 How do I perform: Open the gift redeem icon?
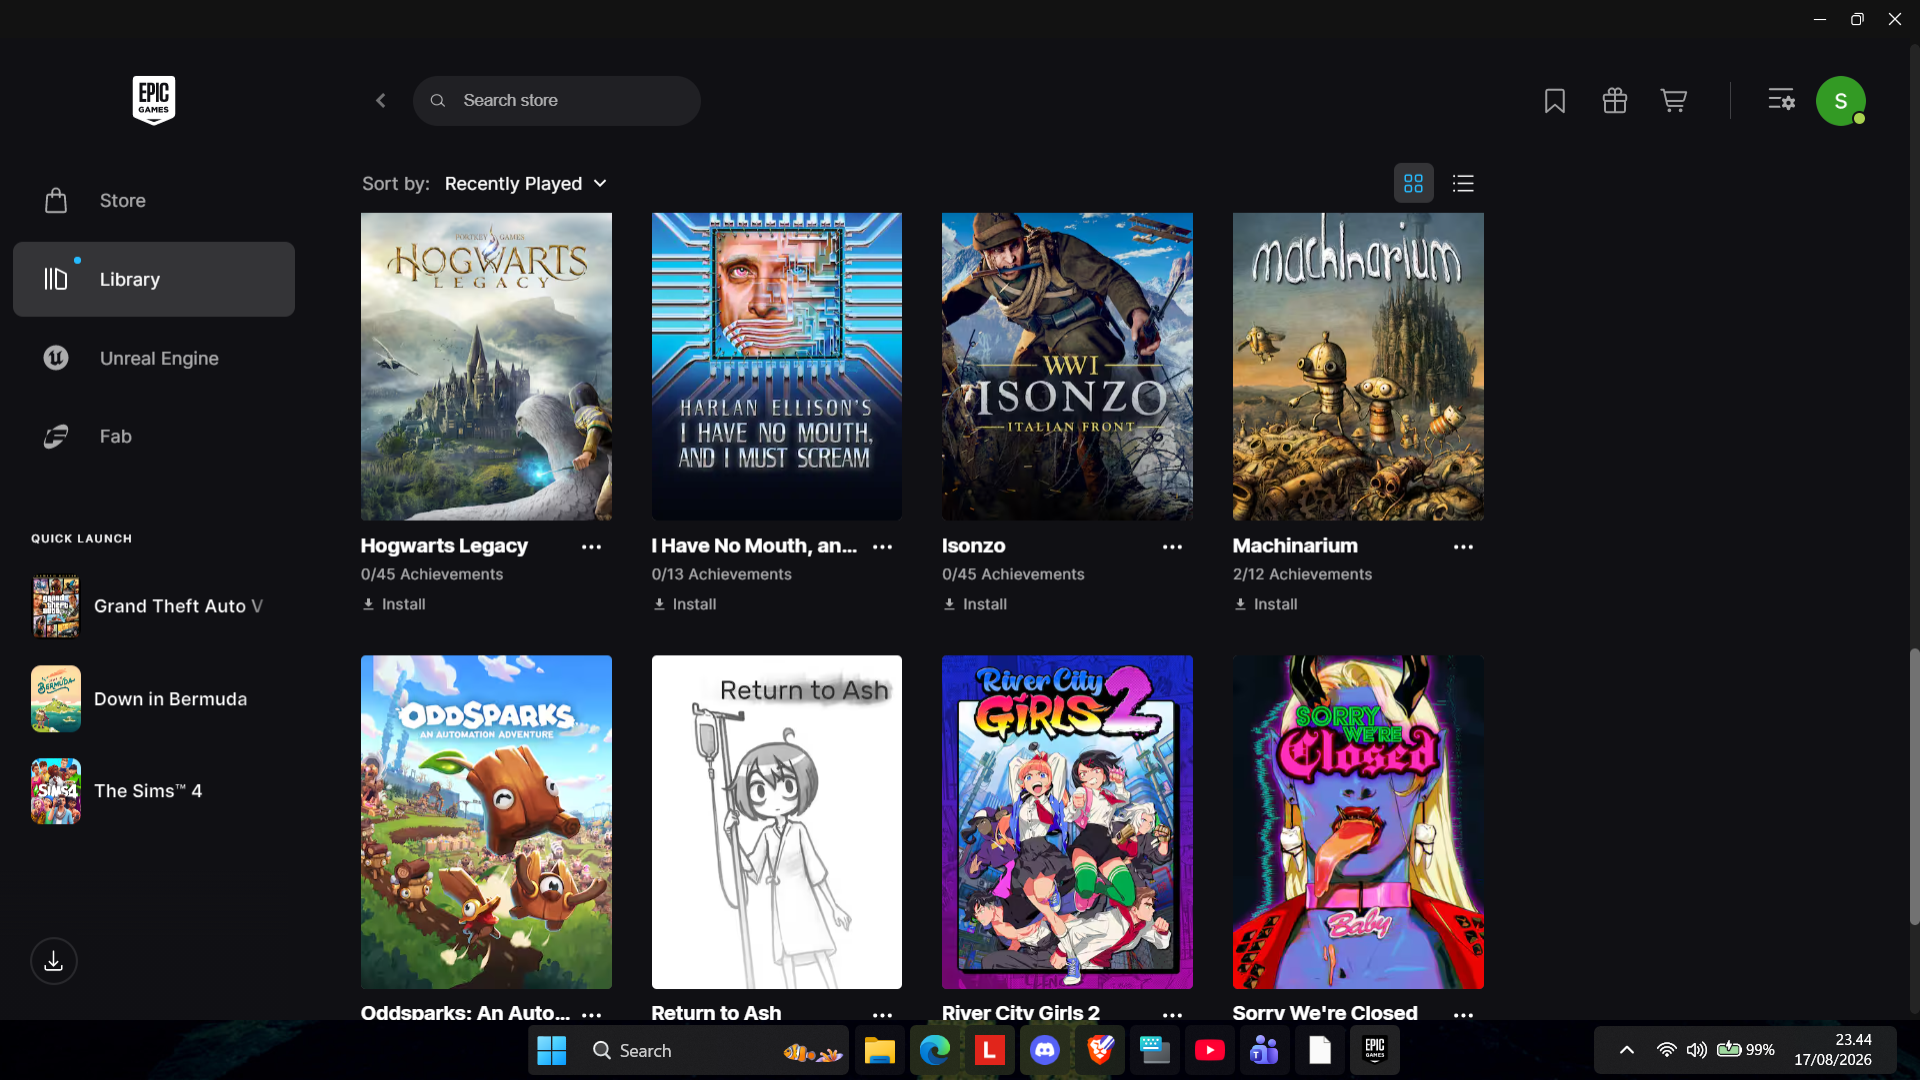[1615, 101]
